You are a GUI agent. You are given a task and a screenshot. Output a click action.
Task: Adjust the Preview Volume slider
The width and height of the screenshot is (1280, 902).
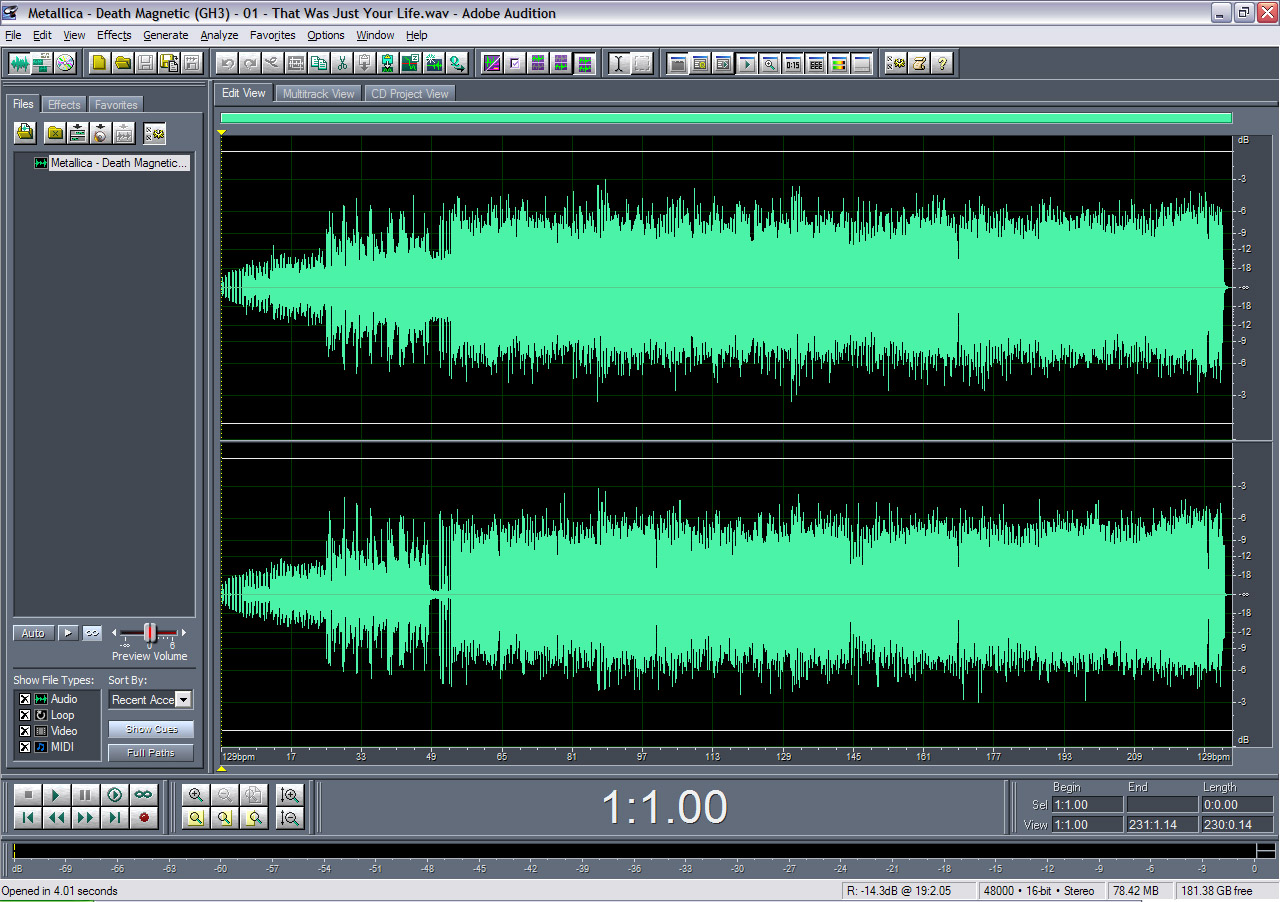pos(150,632)
